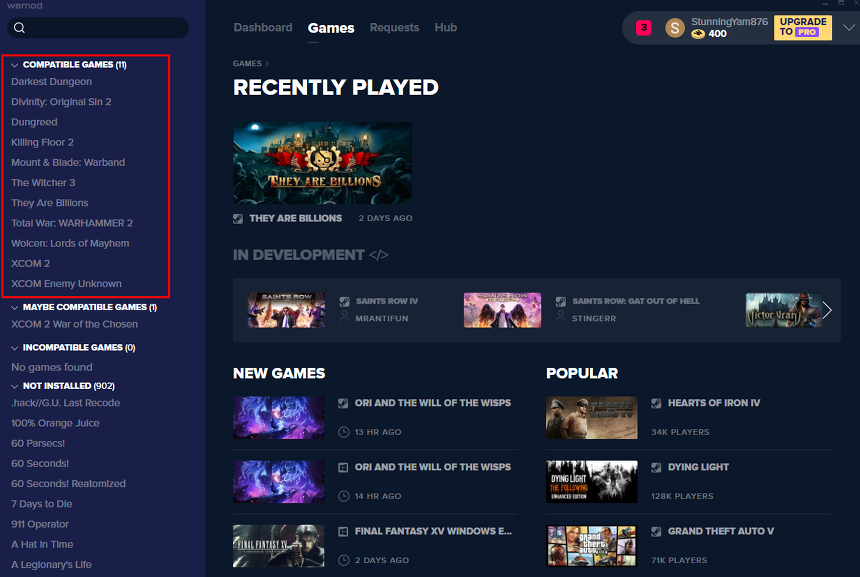860x577 pixels.
Task: Open 911 Operator from the list
Action: point(39,524)
